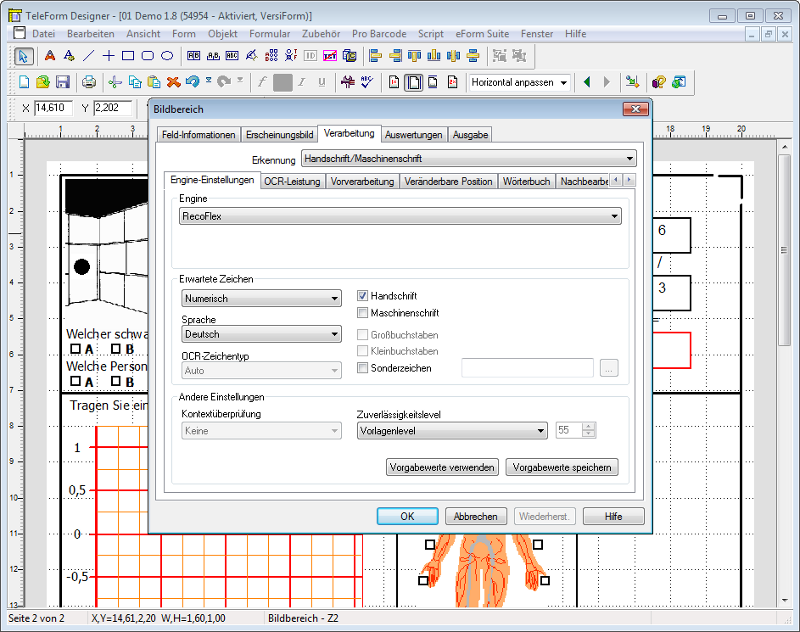Screen dimensions: 800x632
Task: Switch to the Erscheinungsbild tab
Action: pos(279,134)
